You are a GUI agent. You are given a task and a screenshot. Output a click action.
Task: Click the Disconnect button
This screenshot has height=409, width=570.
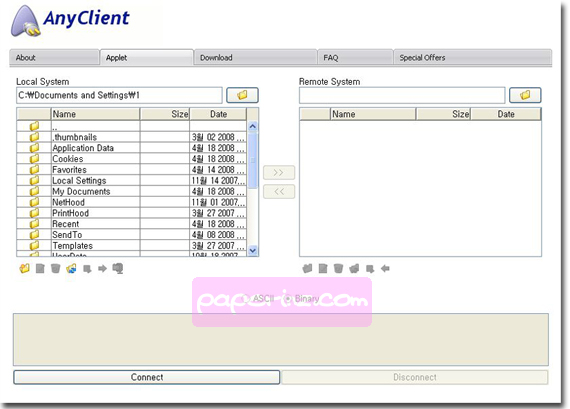tap(415, 377)
